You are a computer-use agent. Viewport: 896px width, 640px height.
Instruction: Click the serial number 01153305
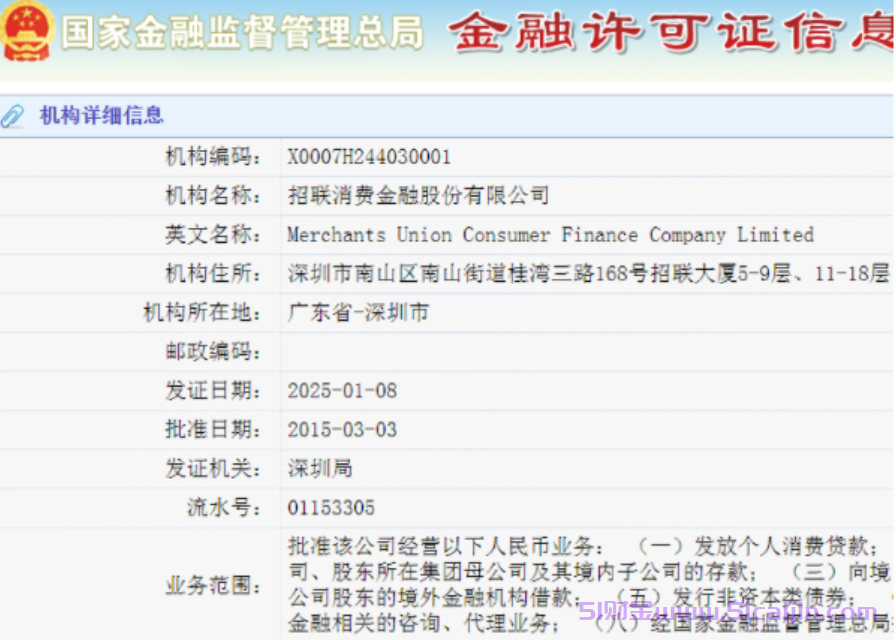tap(331, 508)
